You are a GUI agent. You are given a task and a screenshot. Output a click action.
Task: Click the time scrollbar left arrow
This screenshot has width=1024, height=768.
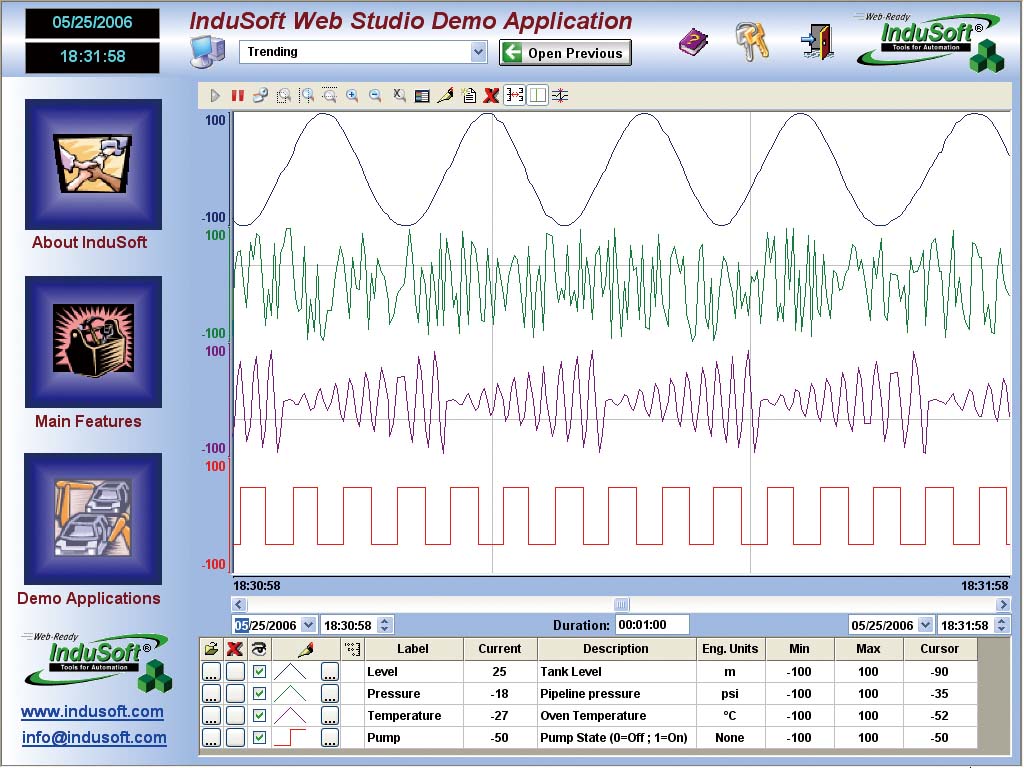pos(239,605)
